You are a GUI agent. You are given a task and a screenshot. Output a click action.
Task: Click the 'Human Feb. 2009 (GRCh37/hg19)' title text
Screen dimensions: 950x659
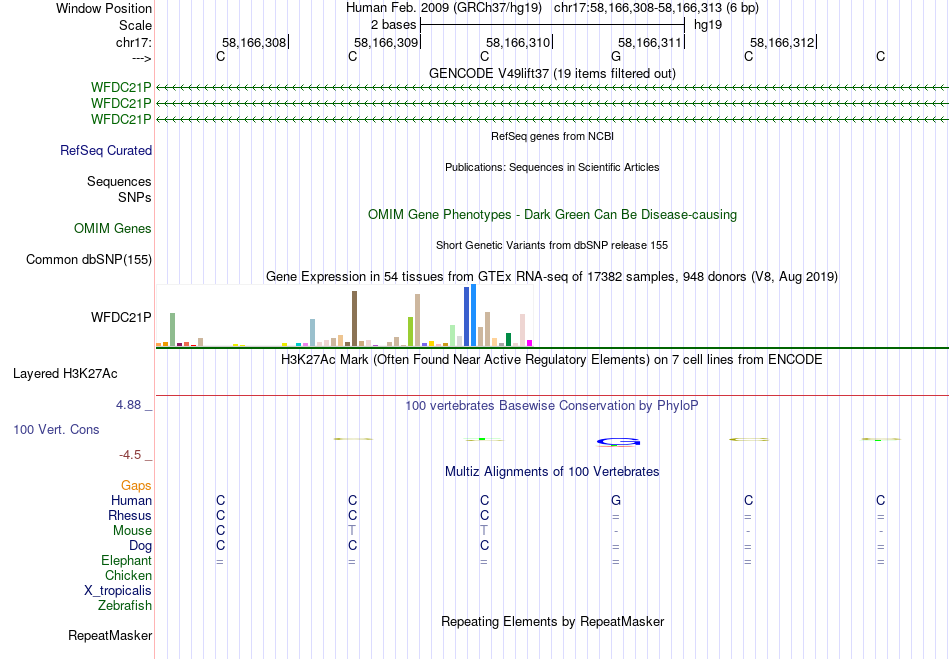tap(443, 8)
